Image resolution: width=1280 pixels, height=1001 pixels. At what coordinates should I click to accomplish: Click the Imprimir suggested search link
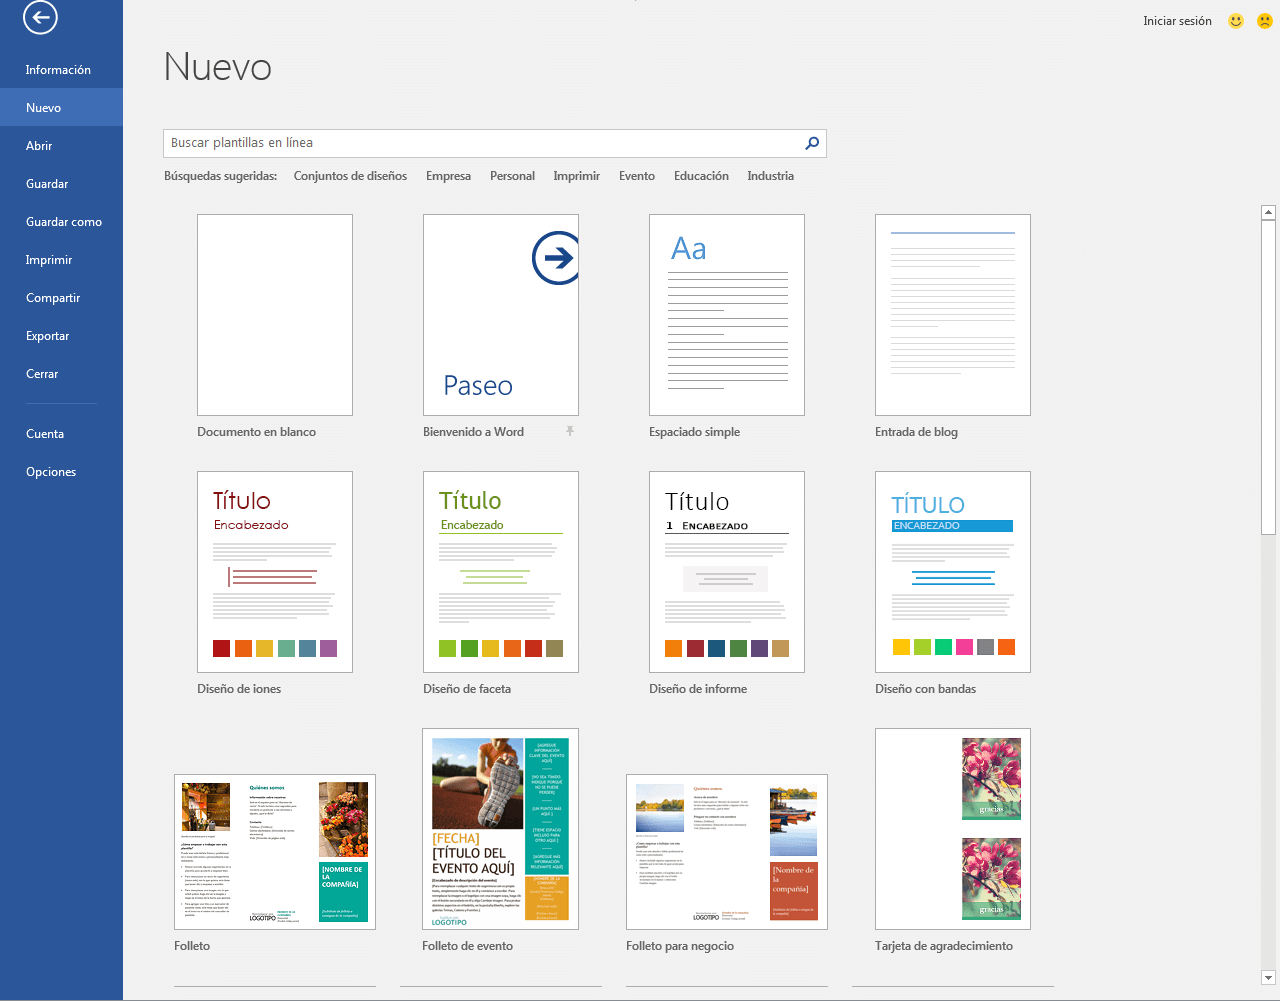pyautogui.click(x=577, y=176)
